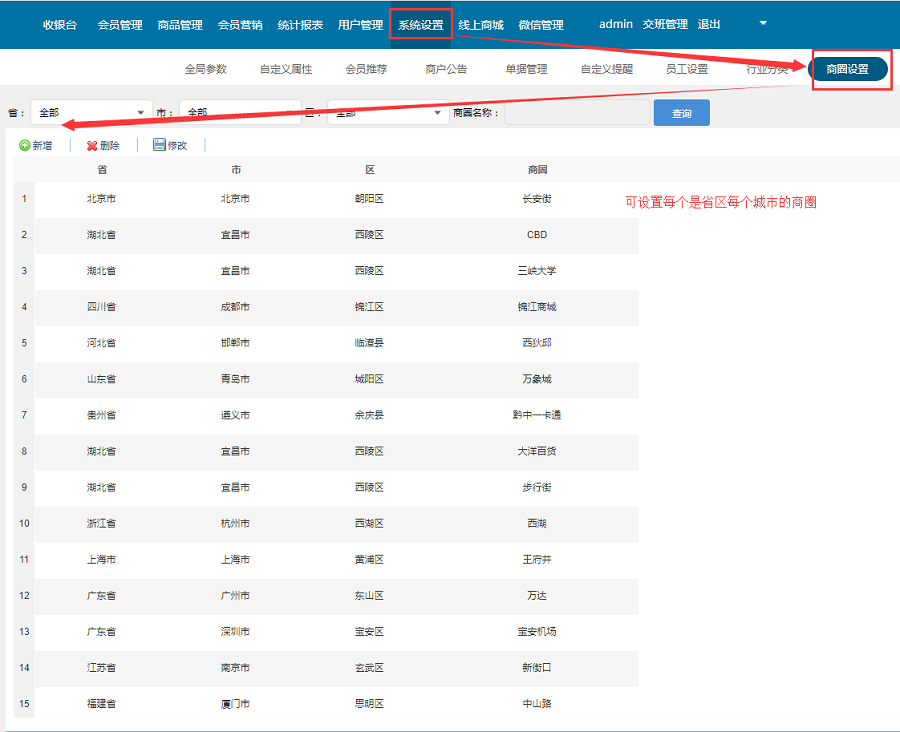Click the red X 删除 icon
This screenshot has width=900, height=732.
[92, 146]
